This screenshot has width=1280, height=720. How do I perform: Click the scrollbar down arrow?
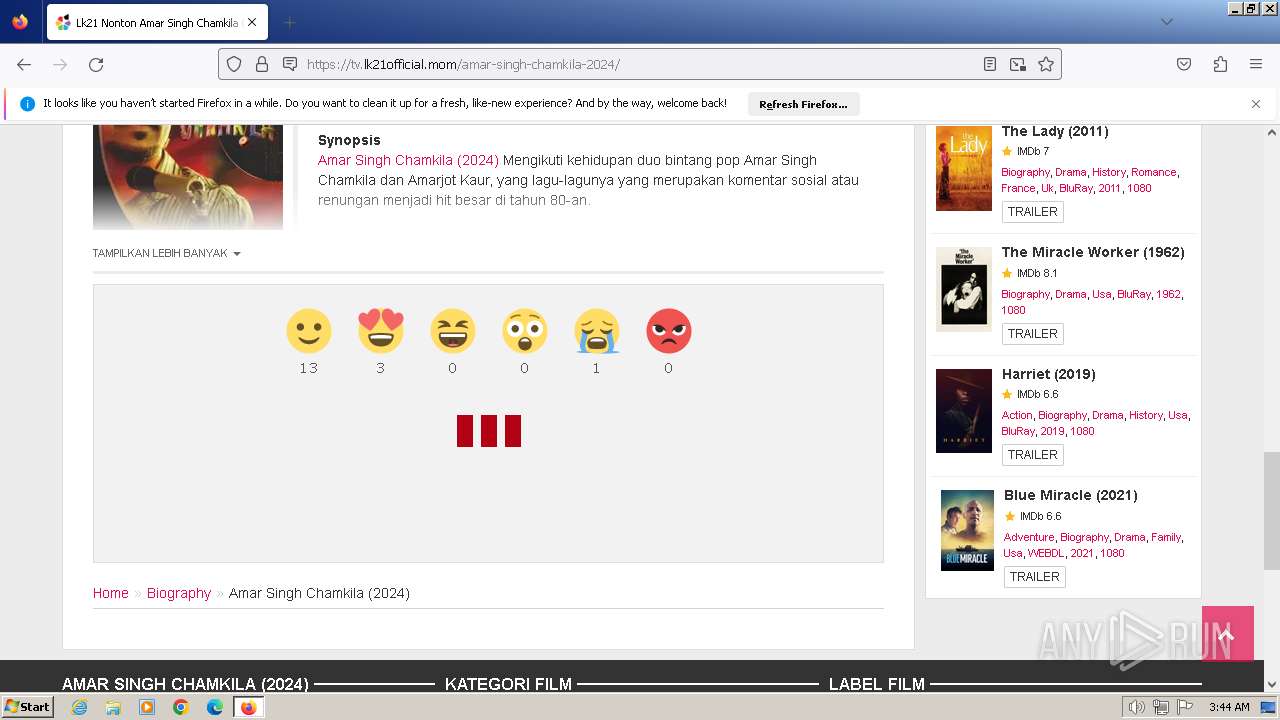pyautogui.click(x=1272, y=685)
